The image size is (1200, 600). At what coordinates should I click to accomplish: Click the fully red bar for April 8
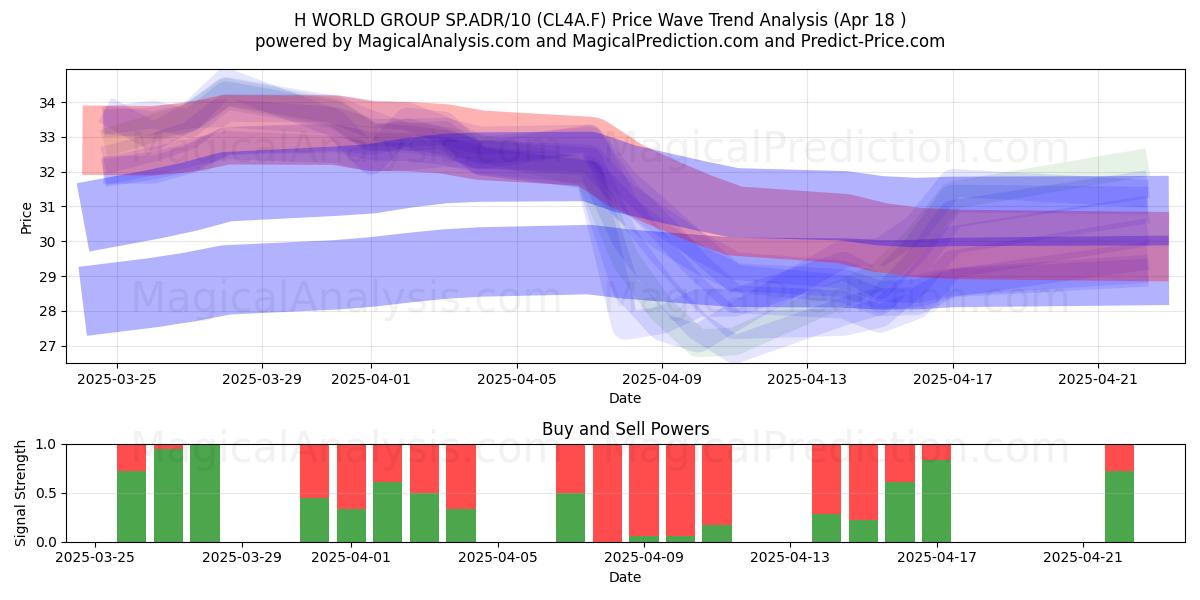[607, 493]
